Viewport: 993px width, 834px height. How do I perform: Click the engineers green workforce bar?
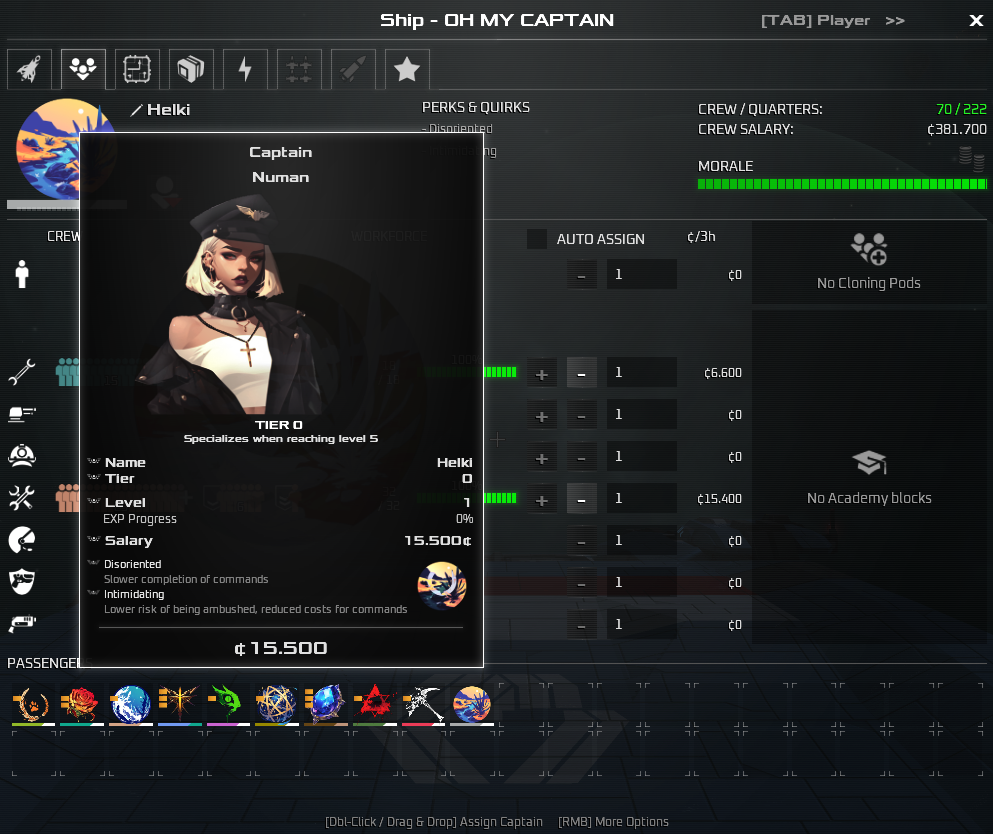click(x=500, y=372)
